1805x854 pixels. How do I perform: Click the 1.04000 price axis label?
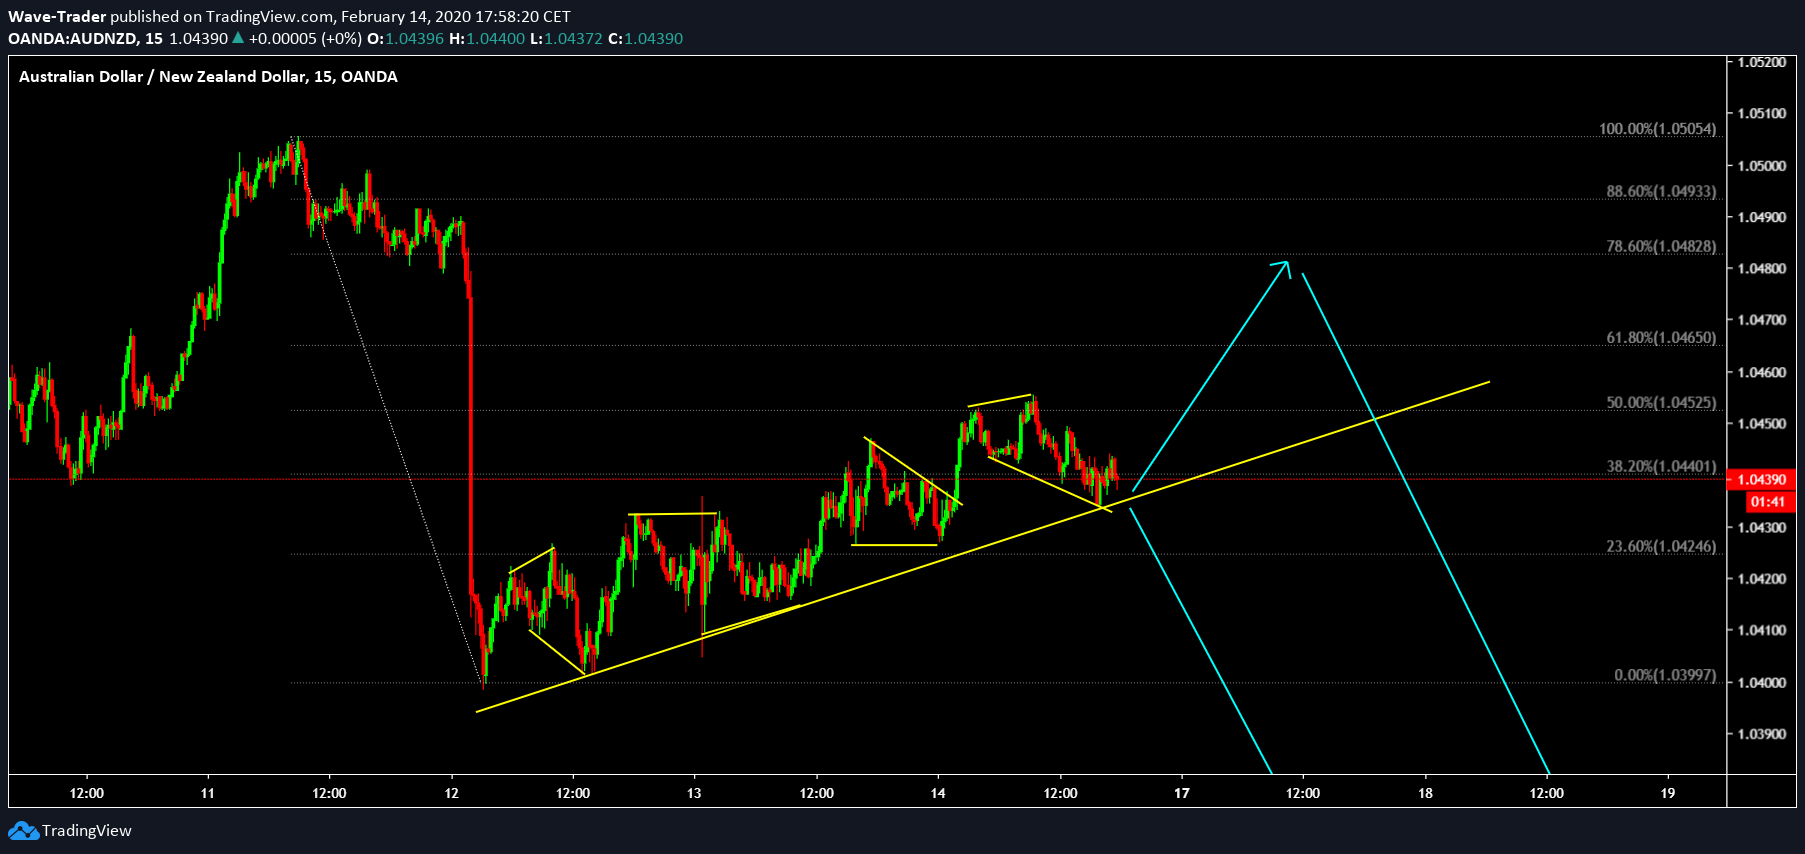[1761, 683]
